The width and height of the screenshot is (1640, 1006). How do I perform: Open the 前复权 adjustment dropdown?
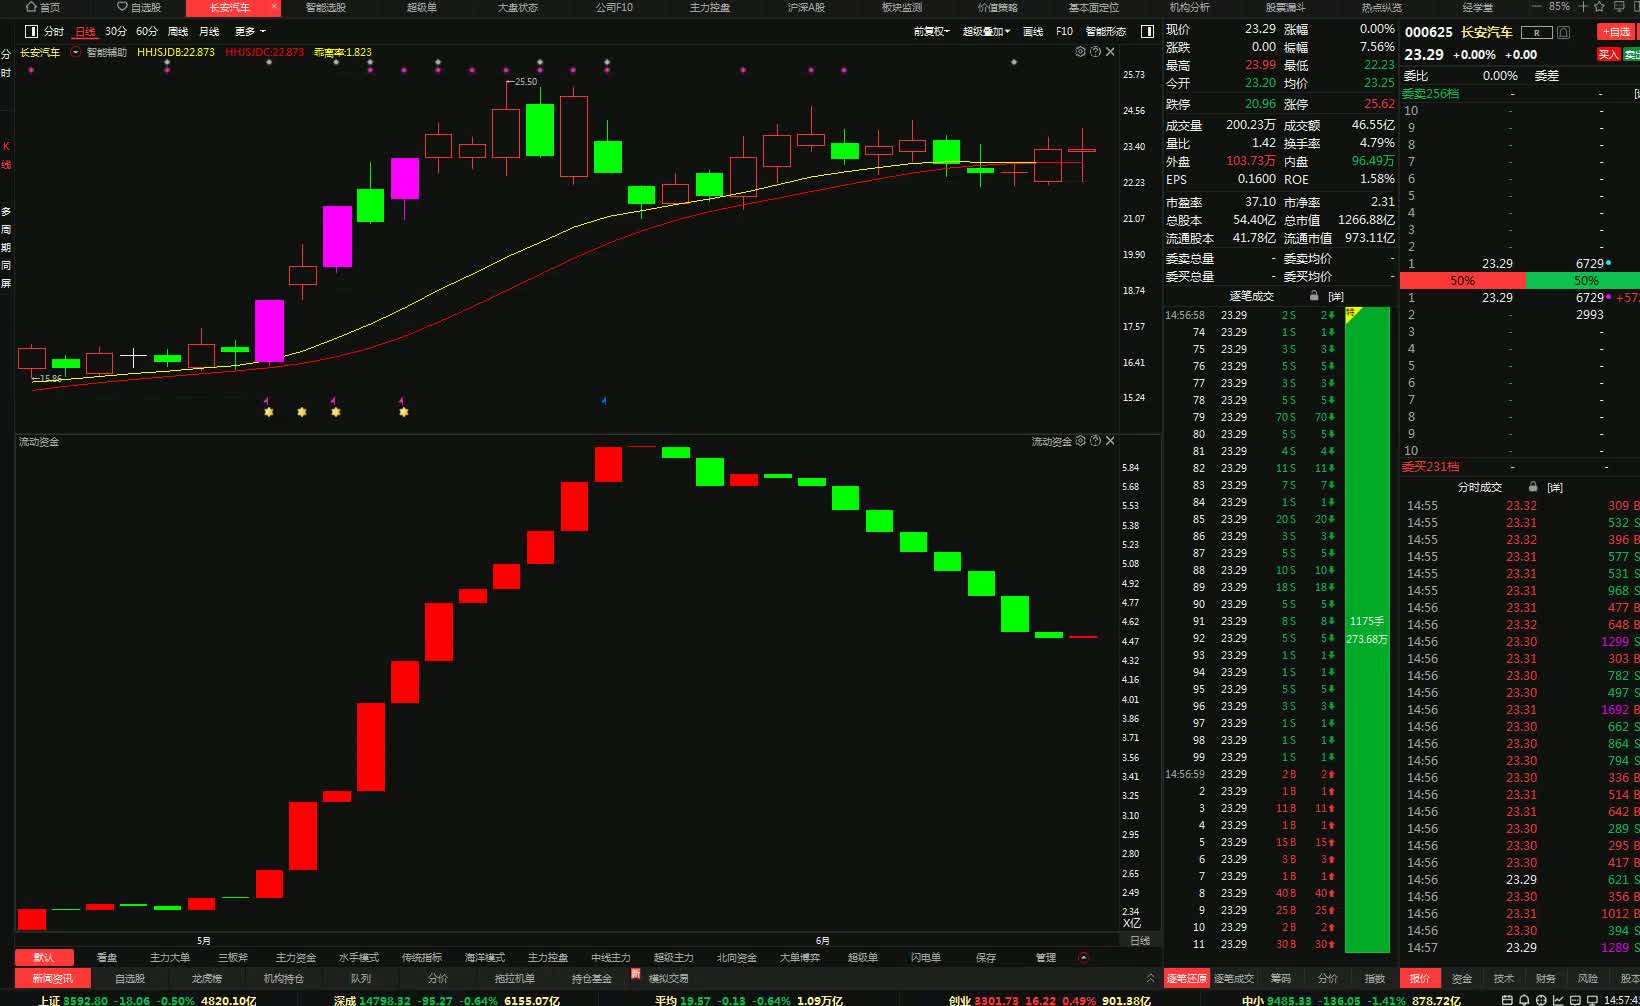click(931, 32)
